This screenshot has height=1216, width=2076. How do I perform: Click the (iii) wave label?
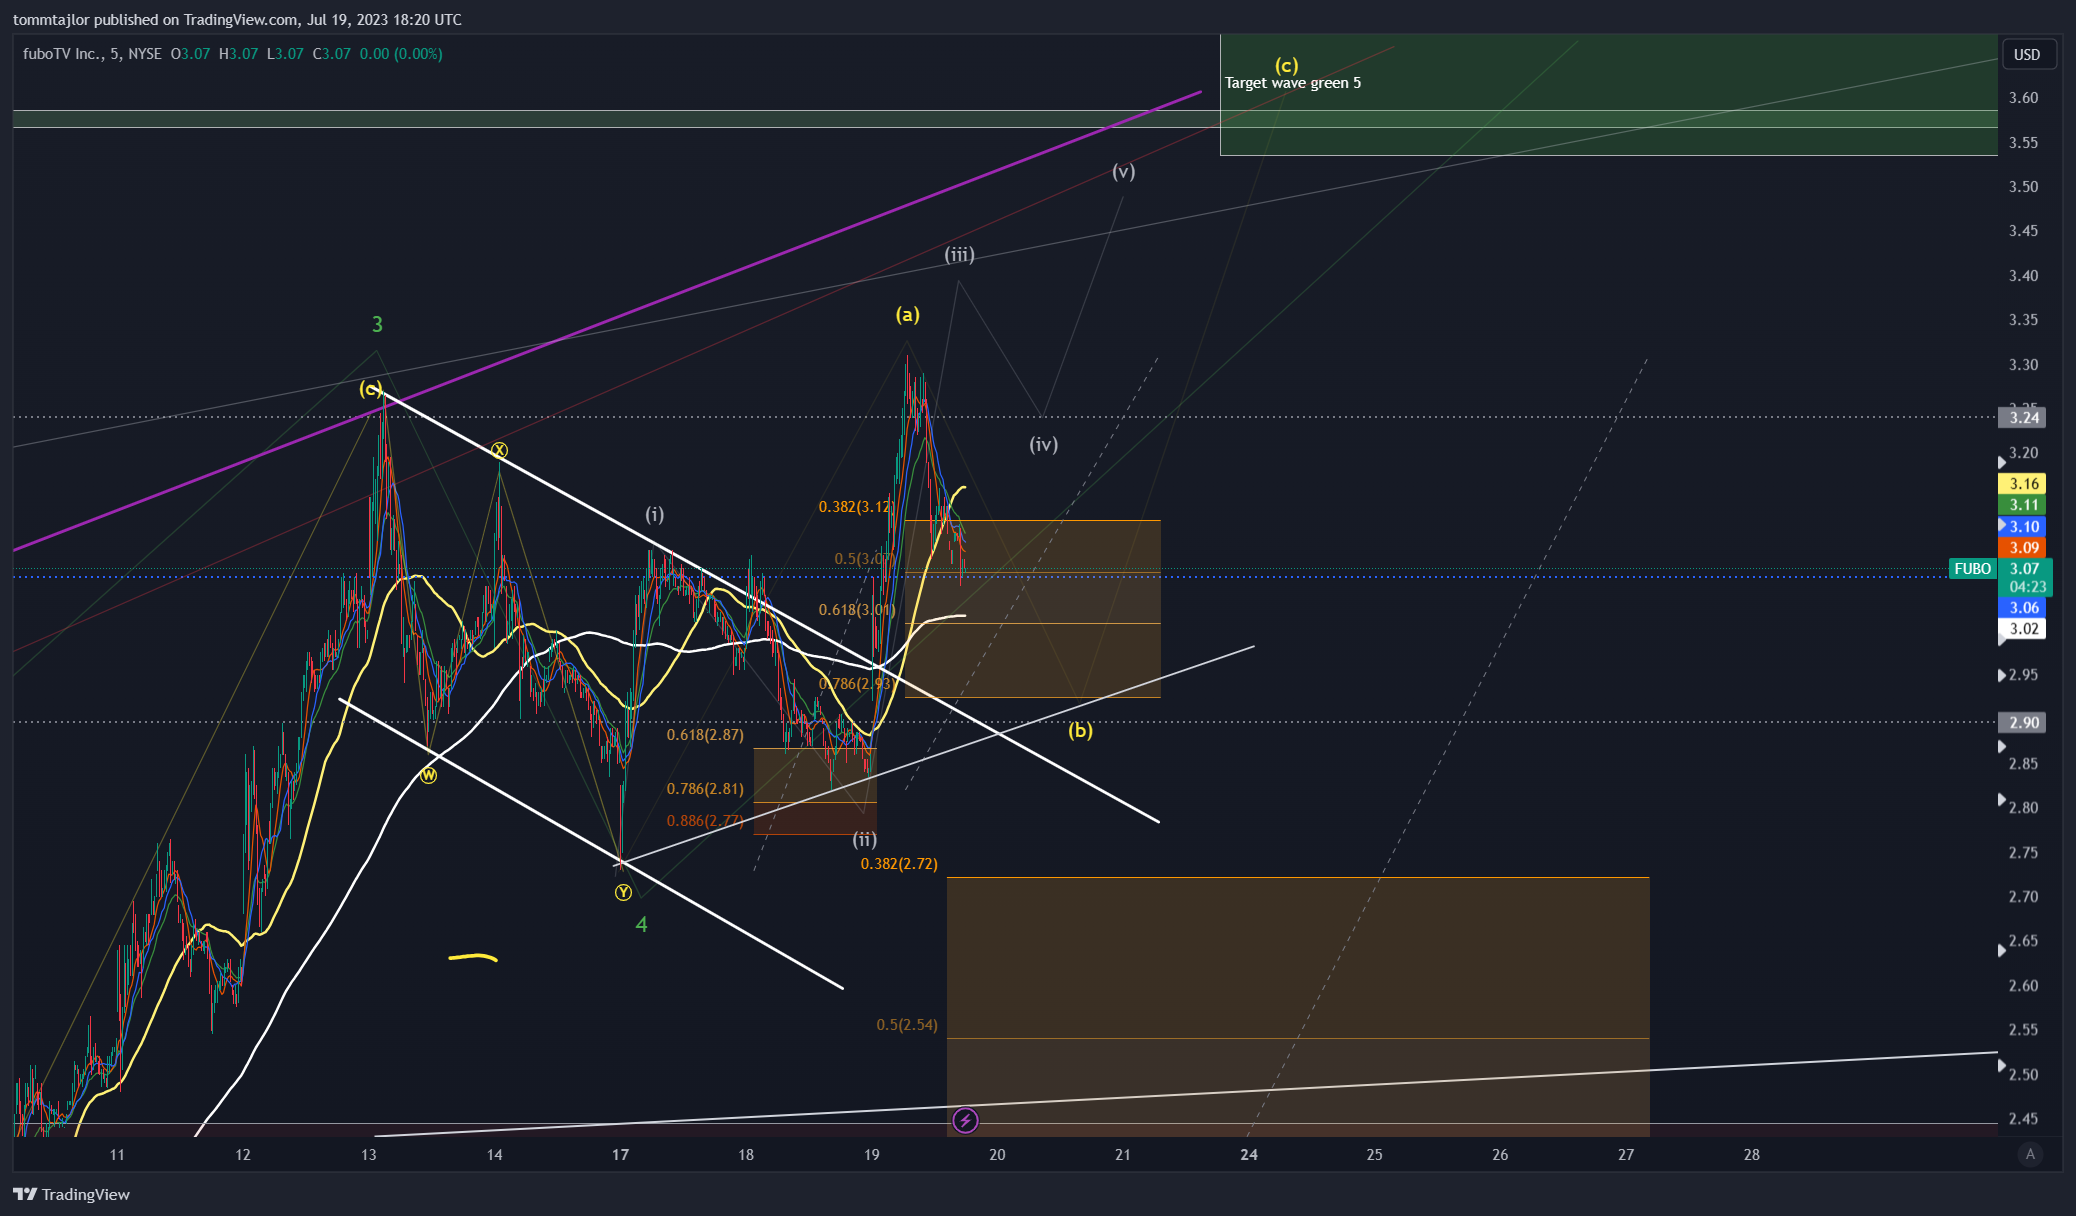pyautogui.click(x=959, y=254)
